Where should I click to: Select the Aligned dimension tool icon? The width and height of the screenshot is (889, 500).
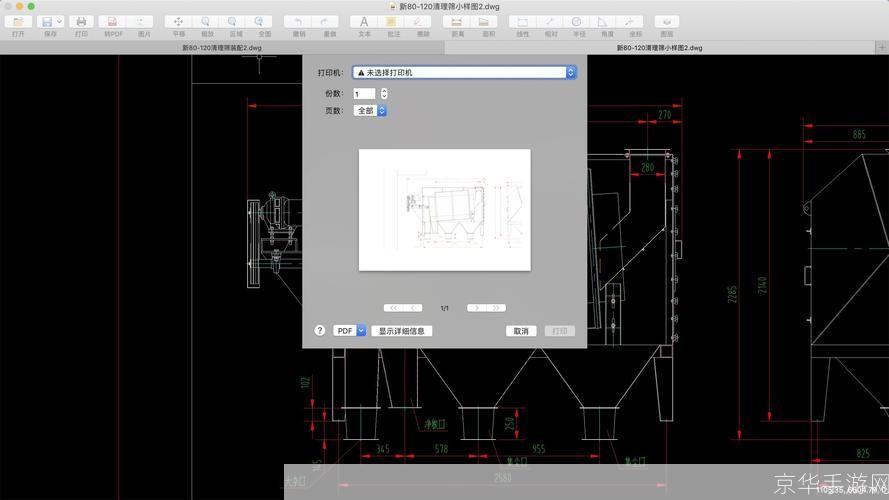[549, 22]
